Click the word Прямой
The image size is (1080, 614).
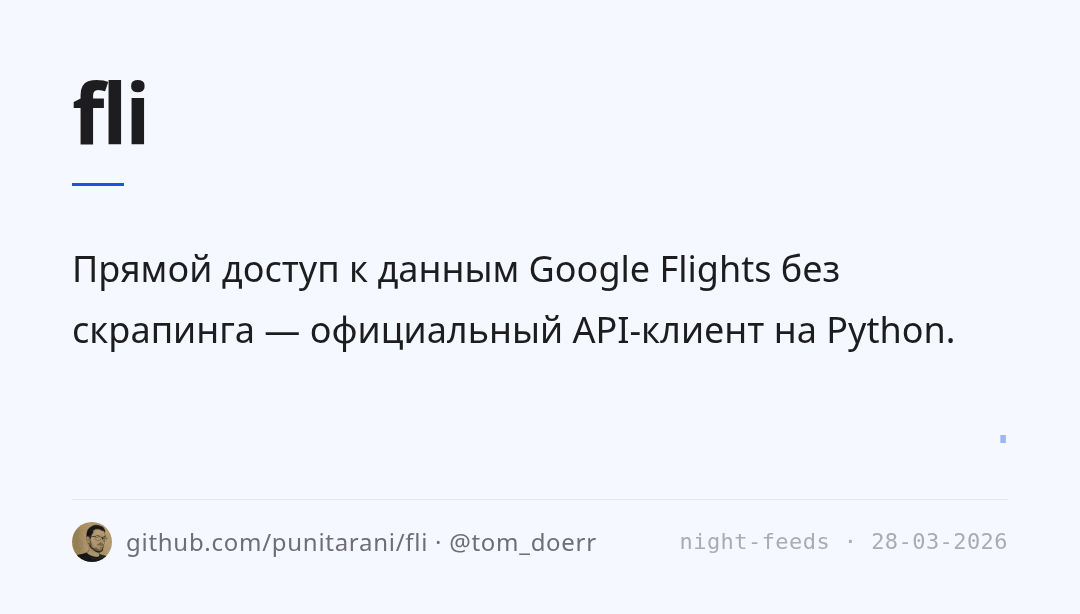(x=142, y=270)
